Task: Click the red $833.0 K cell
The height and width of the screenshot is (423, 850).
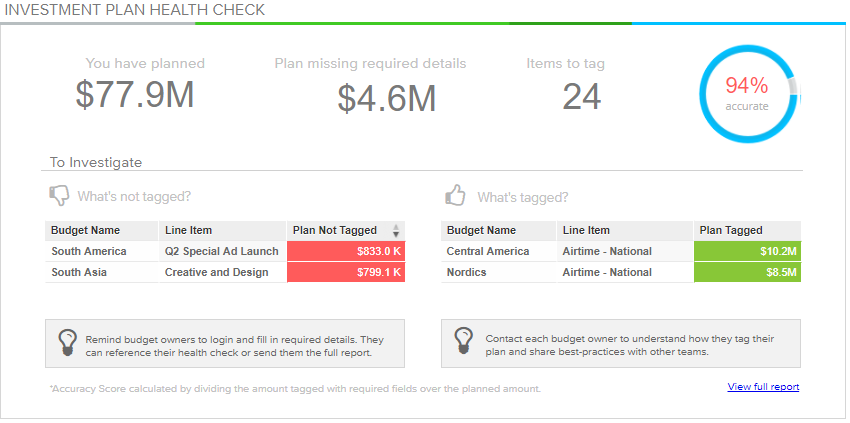Action: pyautogui.click(x=346, y=252)
